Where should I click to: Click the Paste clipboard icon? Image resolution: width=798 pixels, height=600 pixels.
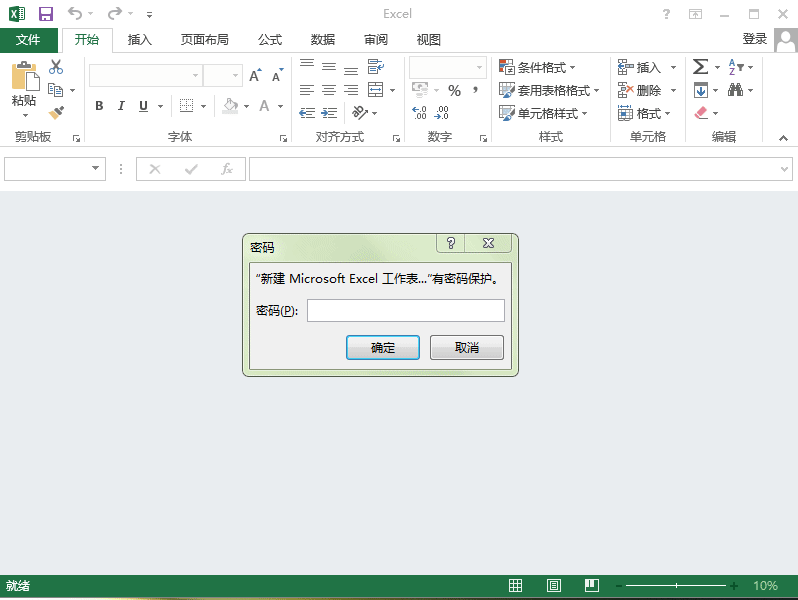tap(24, 76)
